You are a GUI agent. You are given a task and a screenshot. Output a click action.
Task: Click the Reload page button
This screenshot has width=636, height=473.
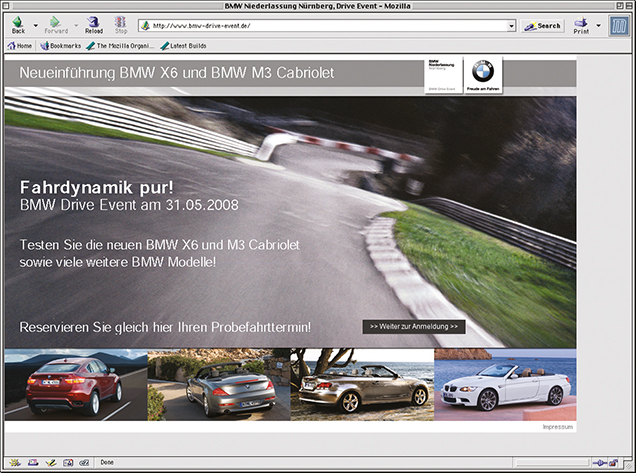[x=93, y=24]
